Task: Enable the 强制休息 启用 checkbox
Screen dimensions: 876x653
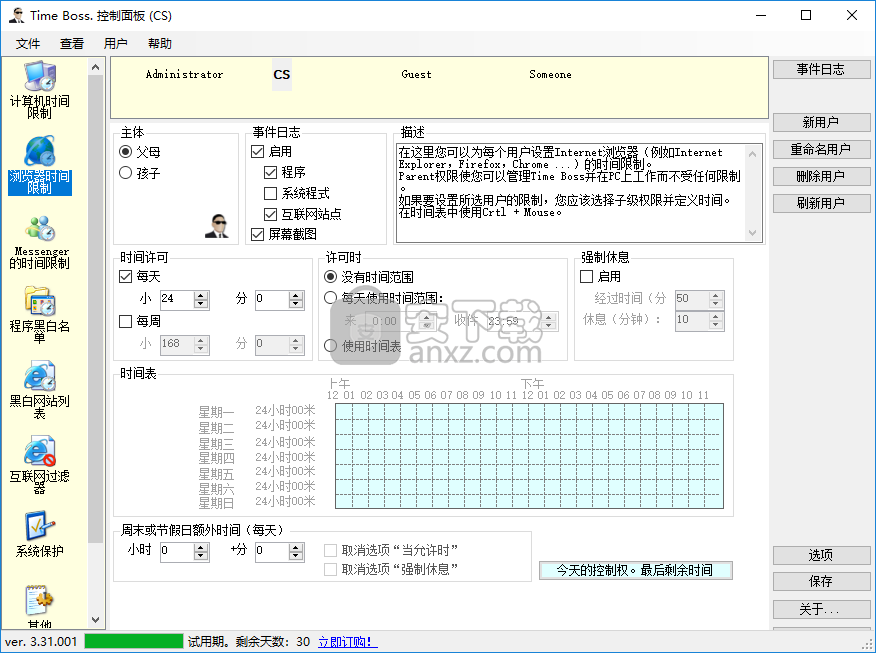Action: (587, 277)
